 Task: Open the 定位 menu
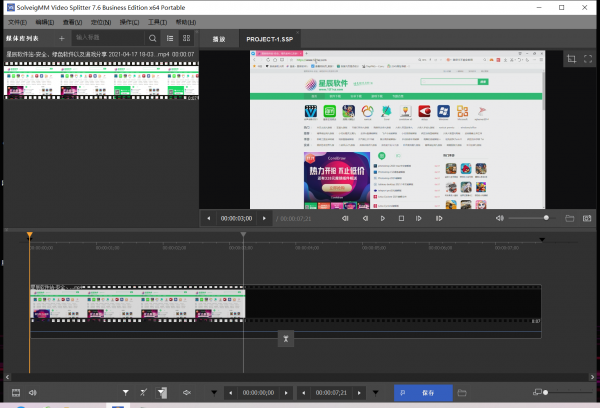point(101,22)
